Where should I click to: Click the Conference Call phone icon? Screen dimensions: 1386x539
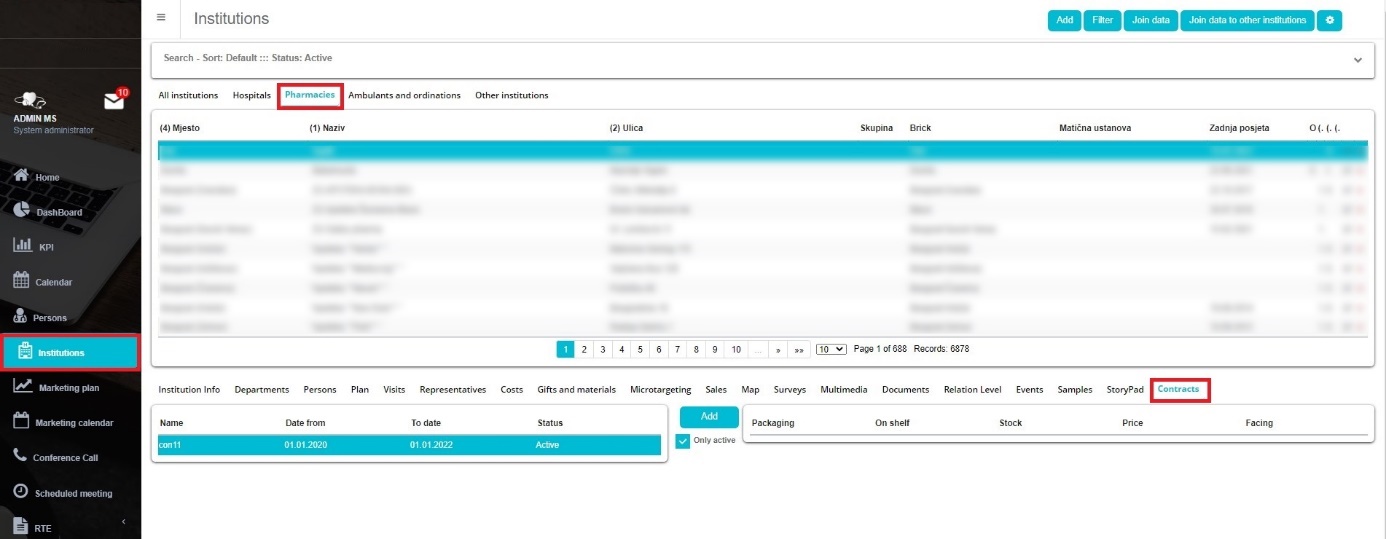pyautogui.click(x=21, y=456)
